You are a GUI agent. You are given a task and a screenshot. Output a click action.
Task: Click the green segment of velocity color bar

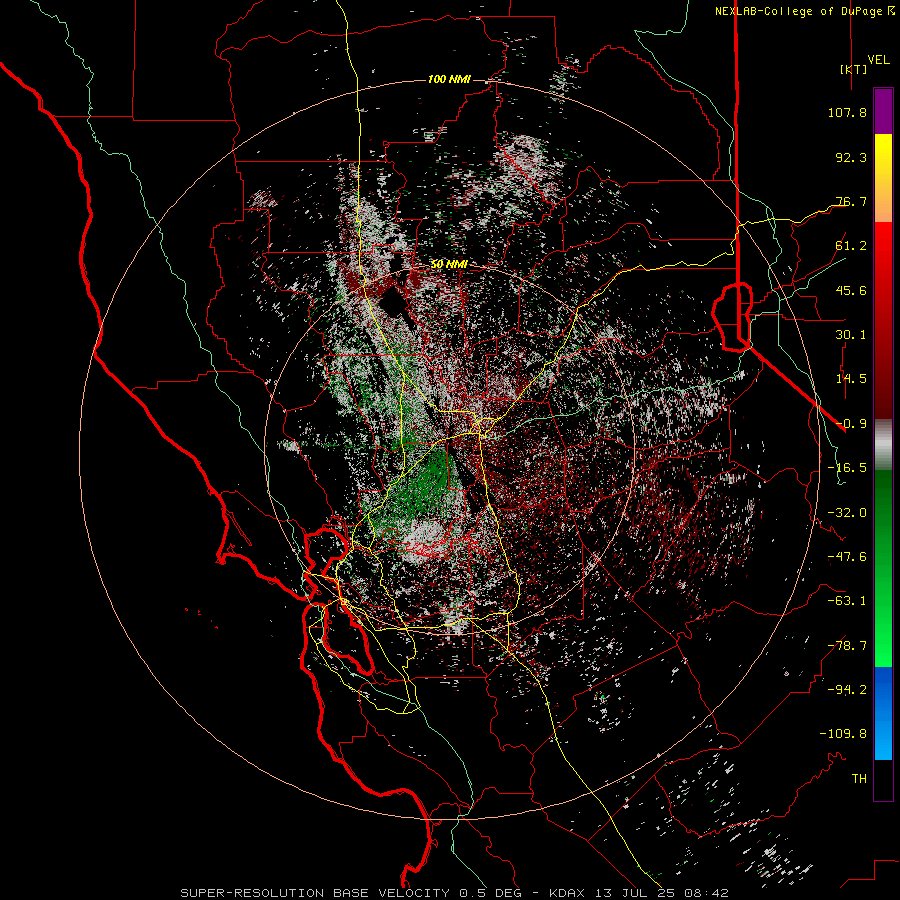pyautogui.click(x=883, y=568)
